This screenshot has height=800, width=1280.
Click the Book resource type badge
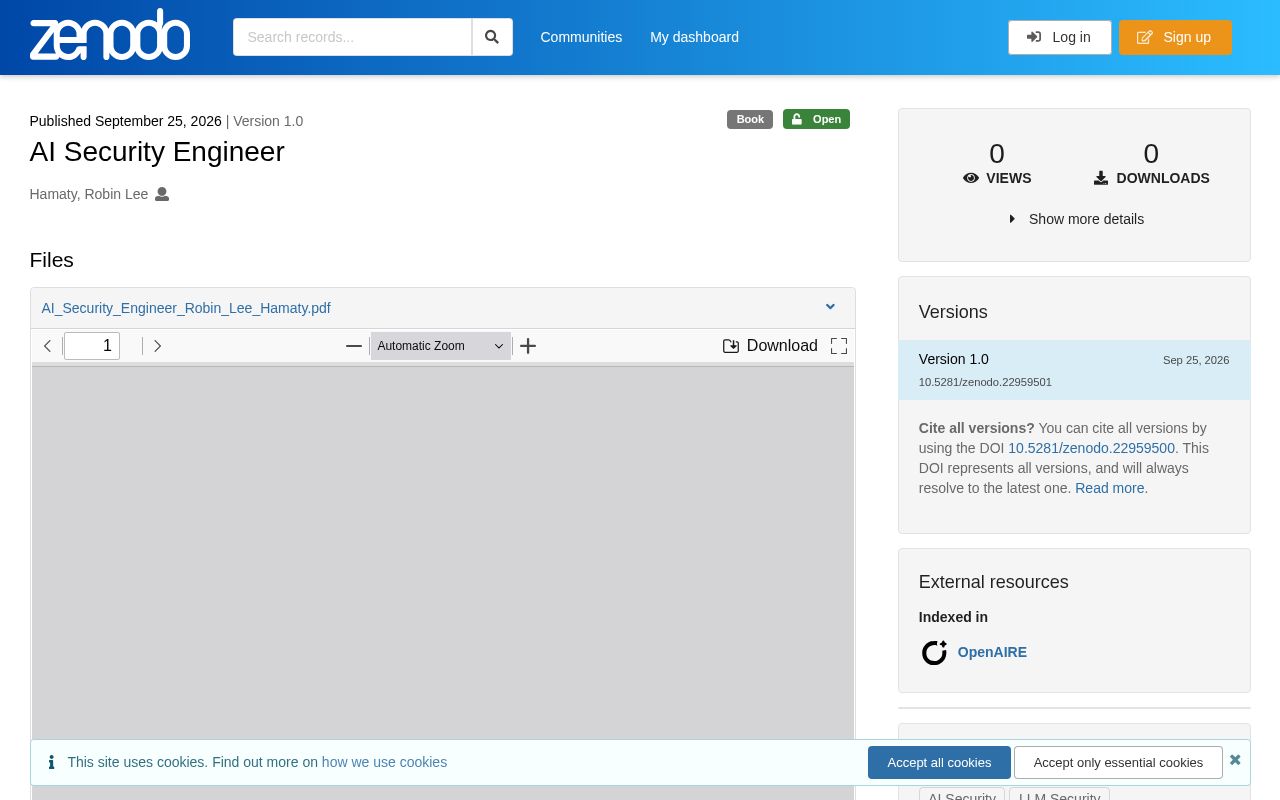point(750,119)
